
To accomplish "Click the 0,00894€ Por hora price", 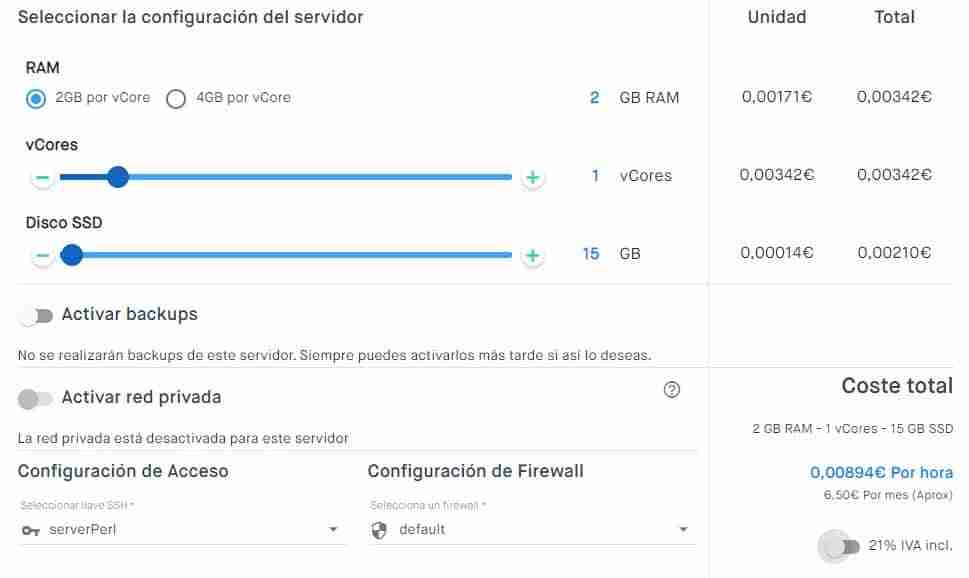I will [881, 472].
